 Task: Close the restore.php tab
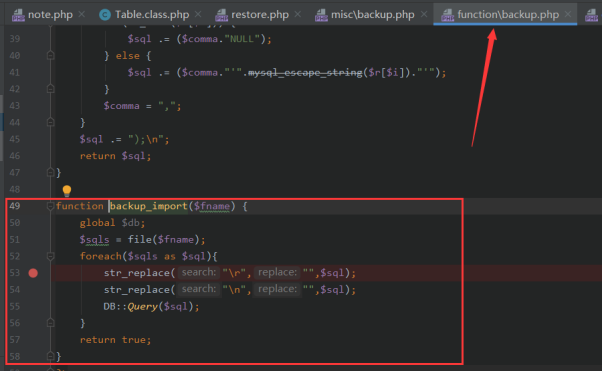(x=298, y=15)
